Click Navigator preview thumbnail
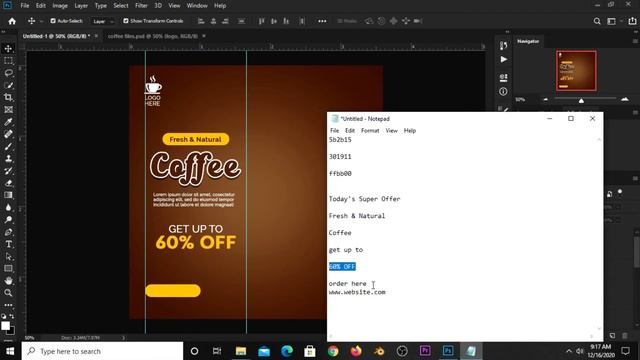 pos(576,71)
